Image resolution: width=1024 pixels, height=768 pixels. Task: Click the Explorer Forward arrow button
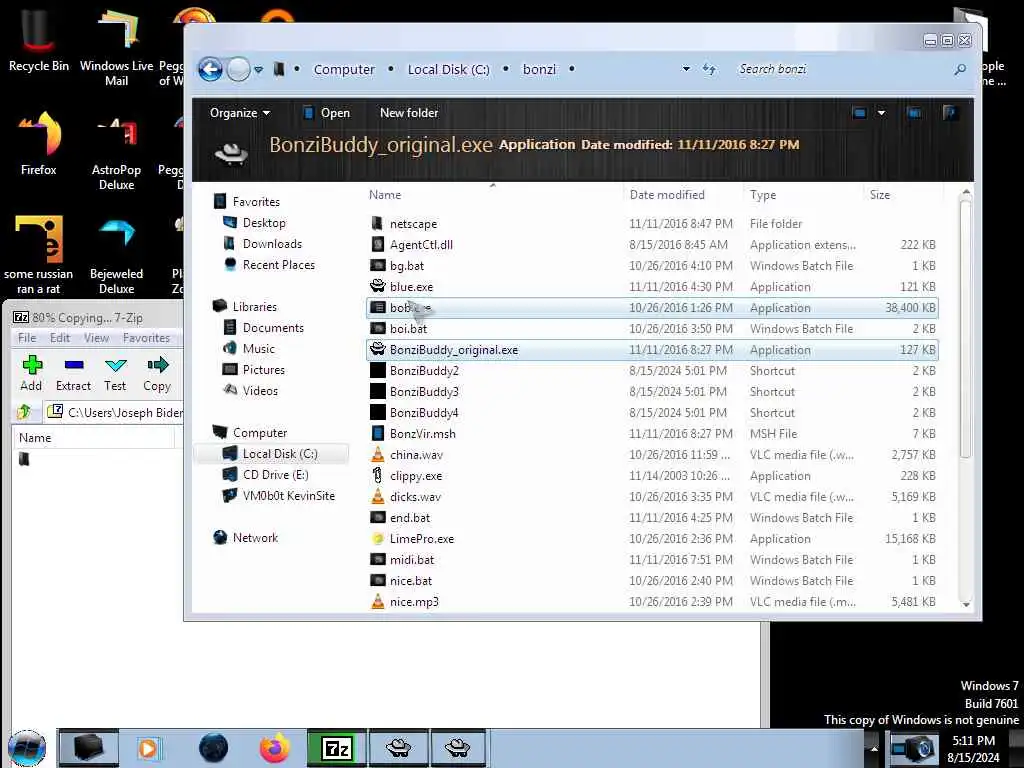(x=238, y=69)
